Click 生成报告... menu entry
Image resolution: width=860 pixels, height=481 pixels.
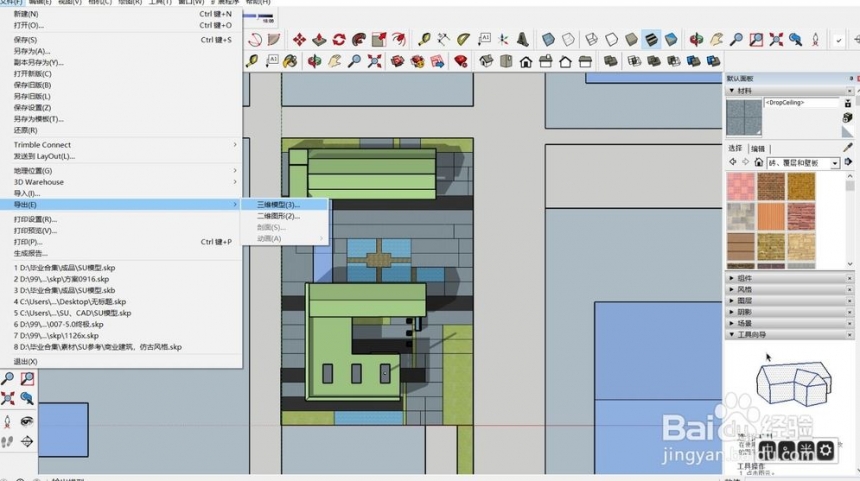point(122,253)
